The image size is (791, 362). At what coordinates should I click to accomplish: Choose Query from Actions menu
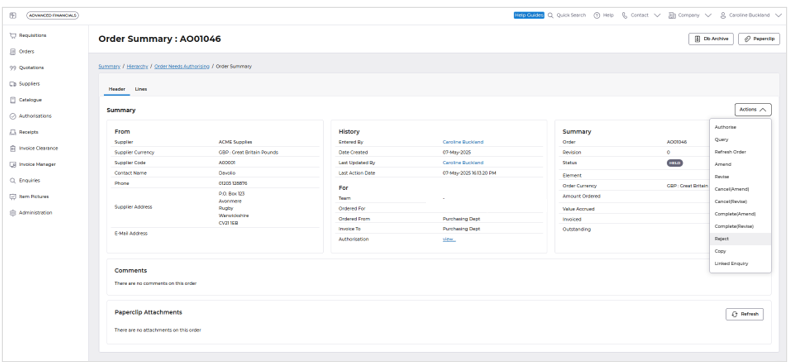tap(740, 140)
